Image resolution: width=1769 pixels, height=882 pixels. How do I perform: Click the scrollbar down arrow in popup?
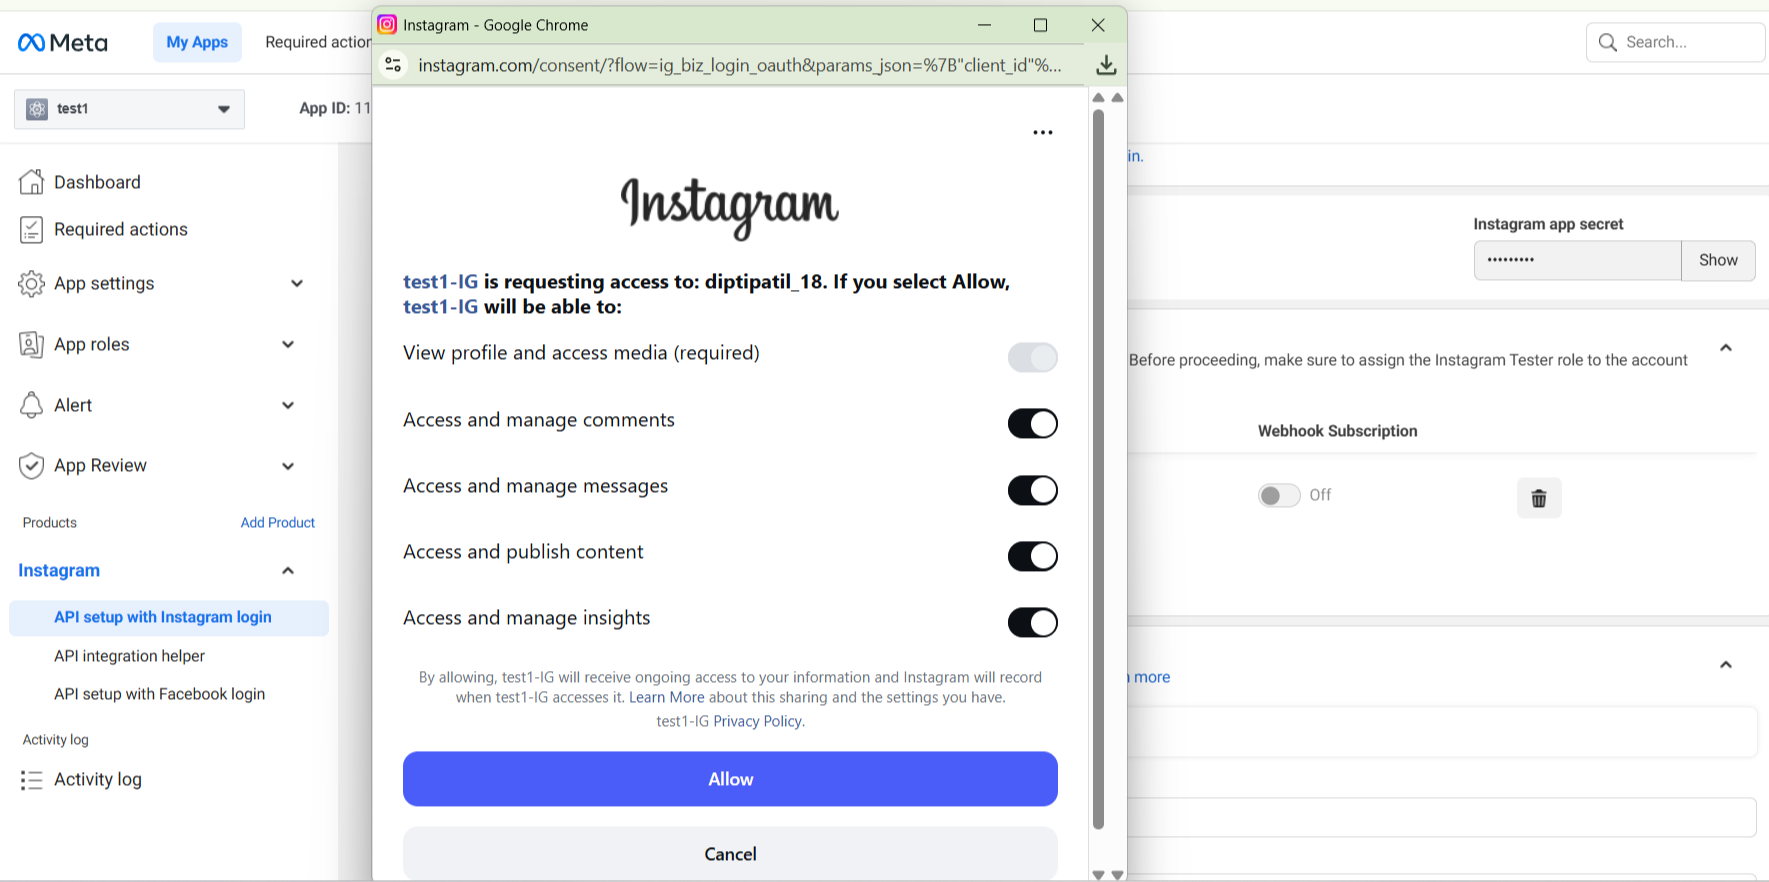pos(1098,875)
